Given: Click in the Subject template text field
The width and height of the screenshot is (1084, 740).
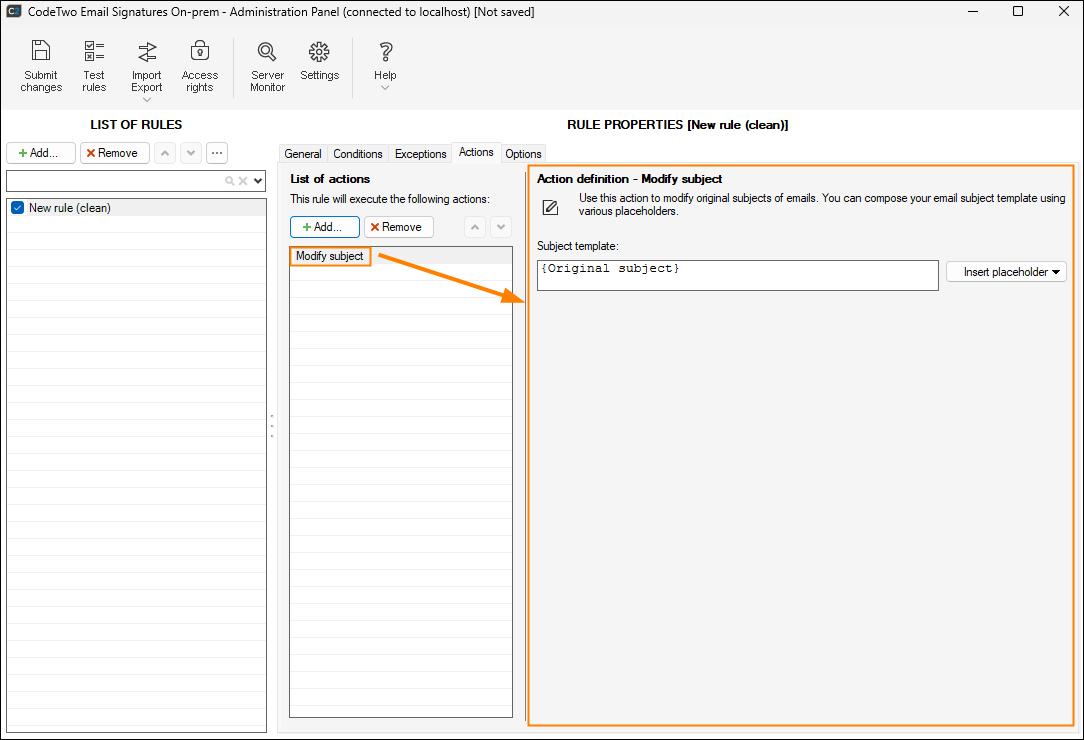Looking at the screenshot, I should pos(737,275).
